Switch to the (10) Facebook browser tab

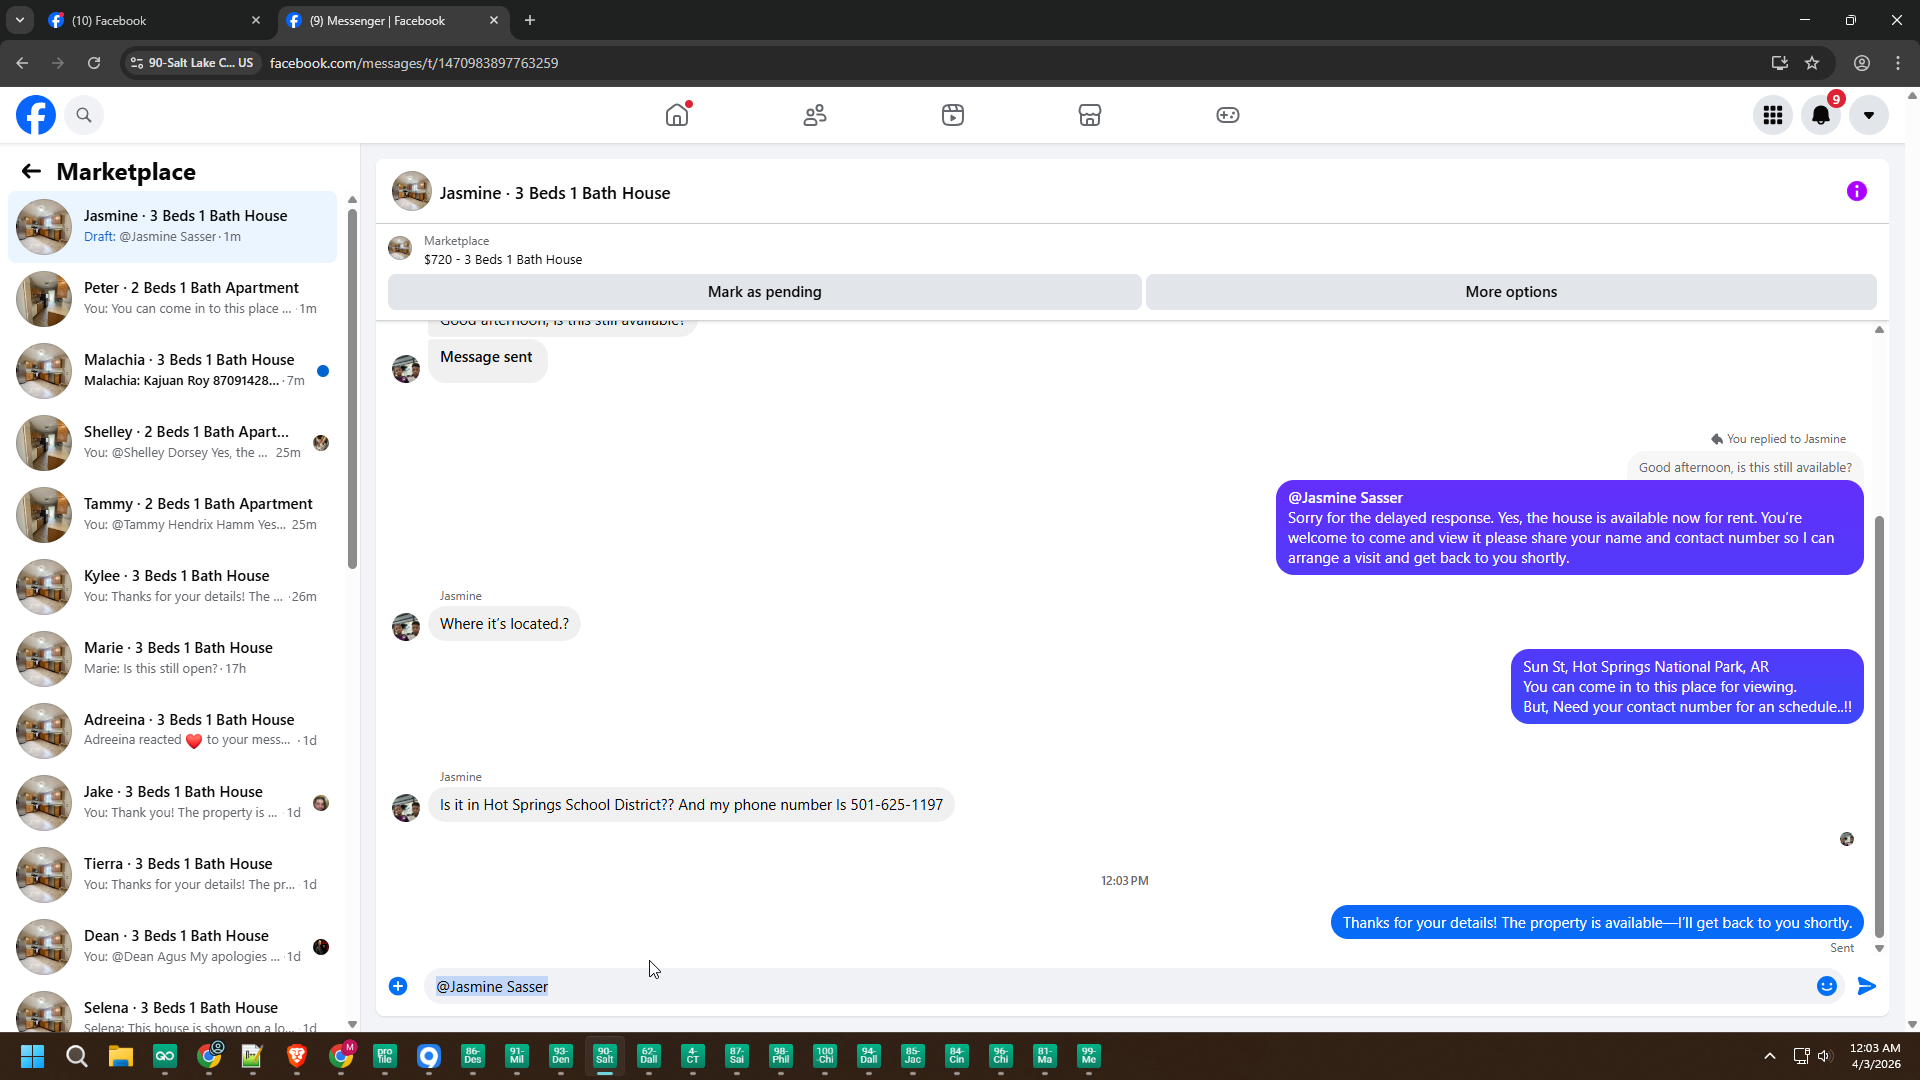tap(153, 20)
